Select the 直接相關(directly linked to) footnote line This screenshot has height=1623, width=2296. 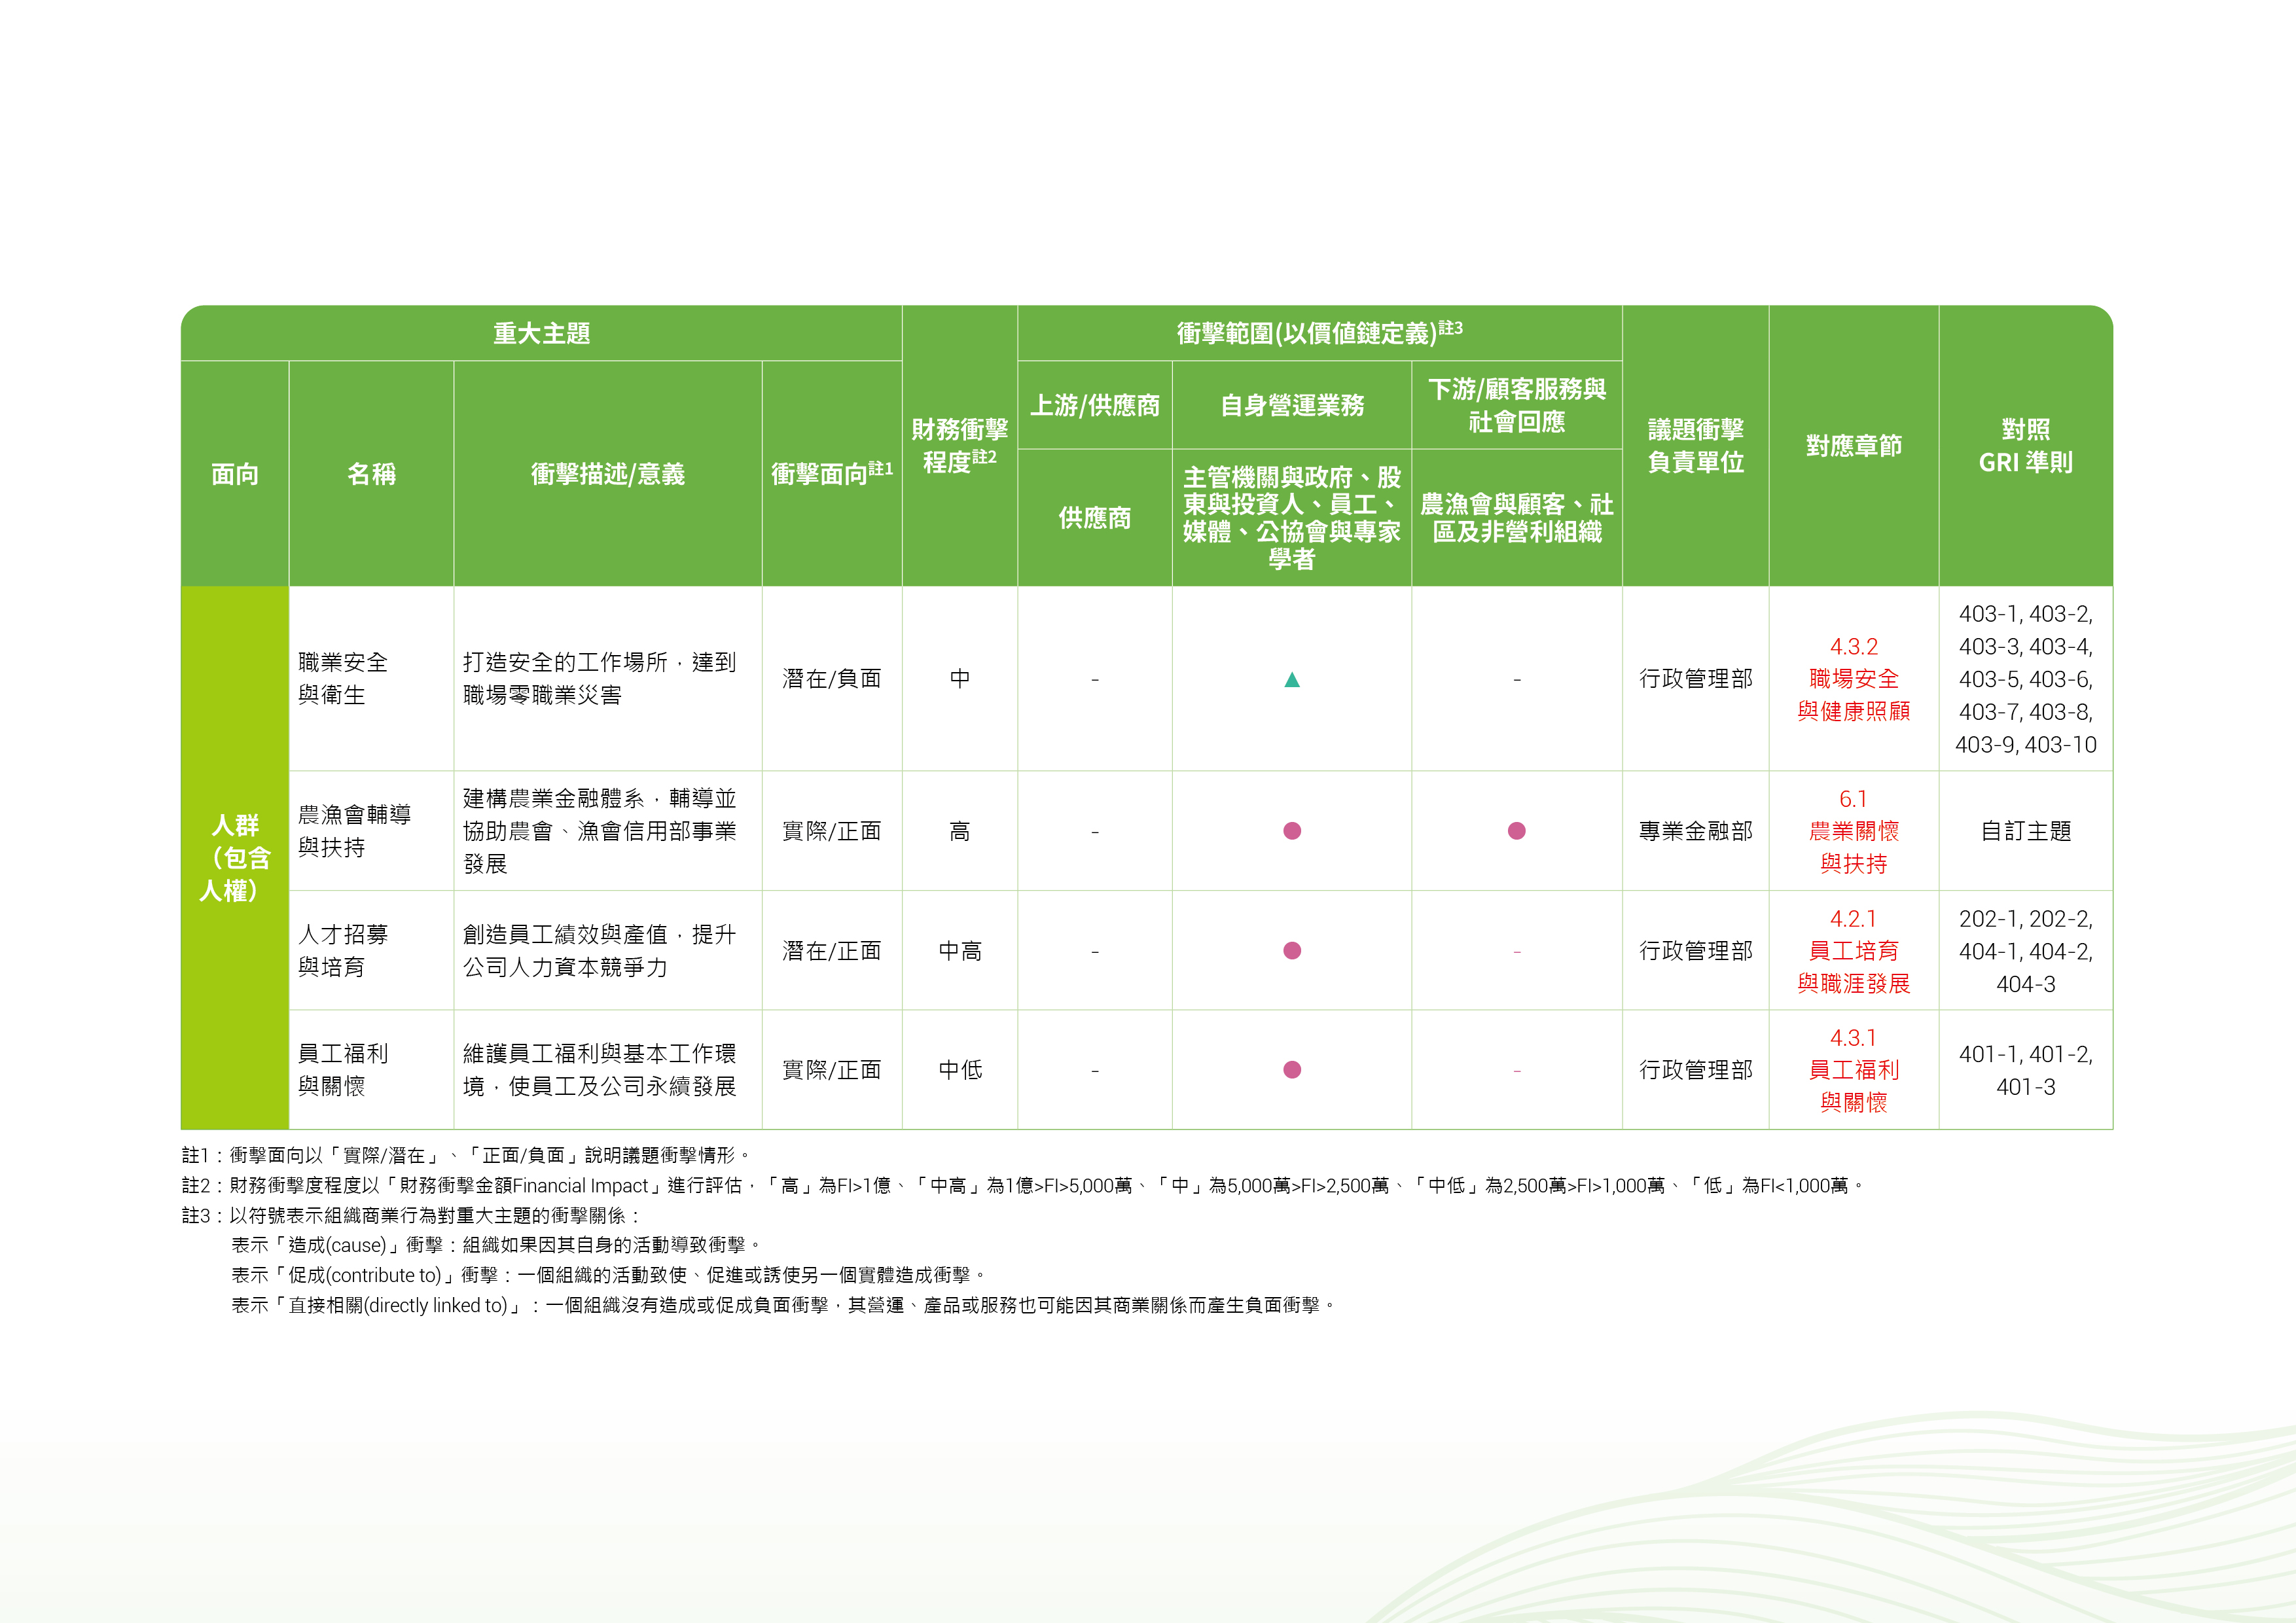pos(784,1306)
